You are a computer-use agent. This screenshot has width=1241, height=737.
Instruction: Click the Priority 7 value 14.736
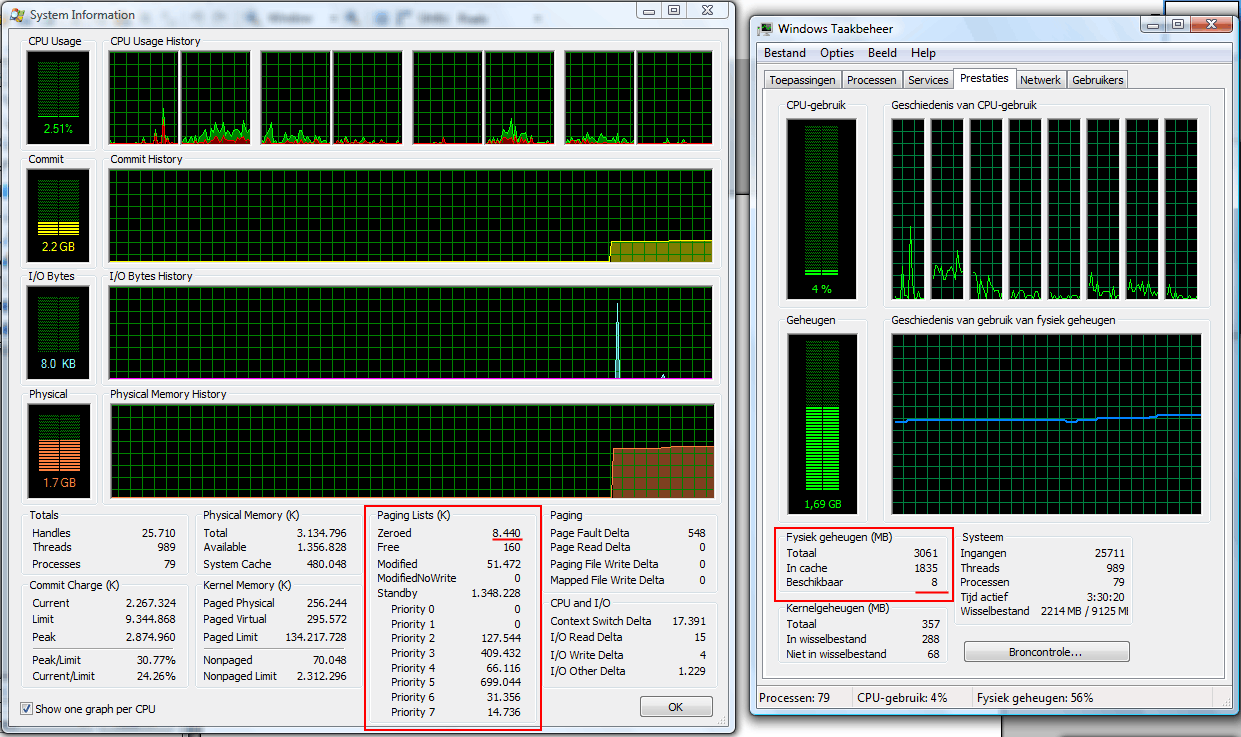504,712
